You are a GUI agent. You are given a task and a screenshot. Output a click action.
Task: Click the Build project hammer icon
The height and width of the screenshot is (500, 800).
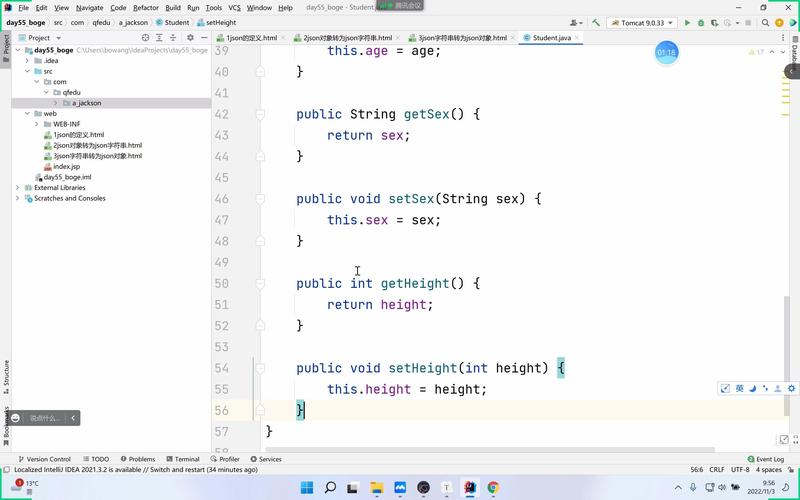click(x=596, y=22)
